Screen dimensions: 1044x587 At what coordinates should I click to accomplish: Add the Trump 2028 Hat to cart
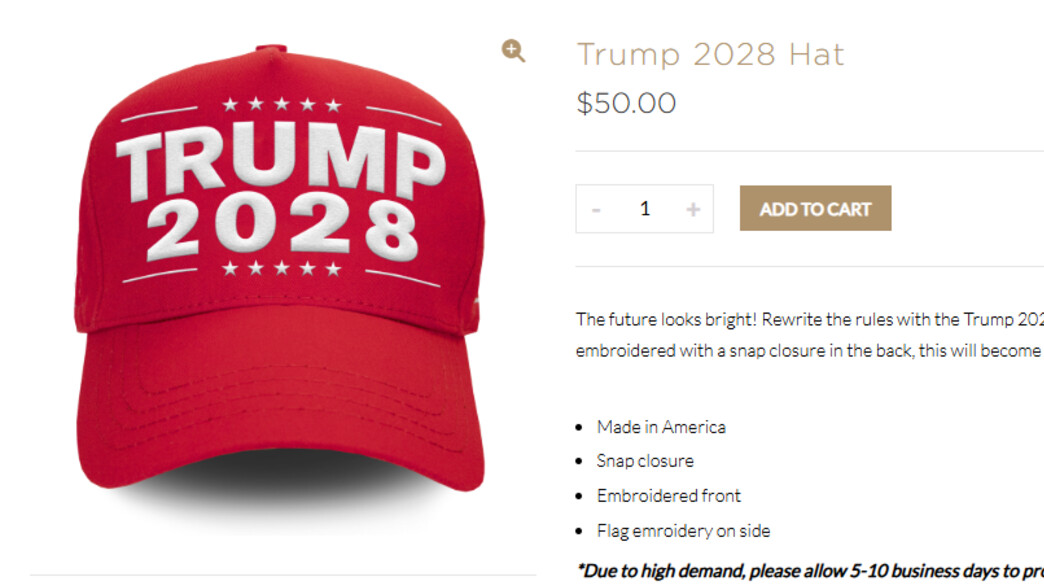(815, 208)
